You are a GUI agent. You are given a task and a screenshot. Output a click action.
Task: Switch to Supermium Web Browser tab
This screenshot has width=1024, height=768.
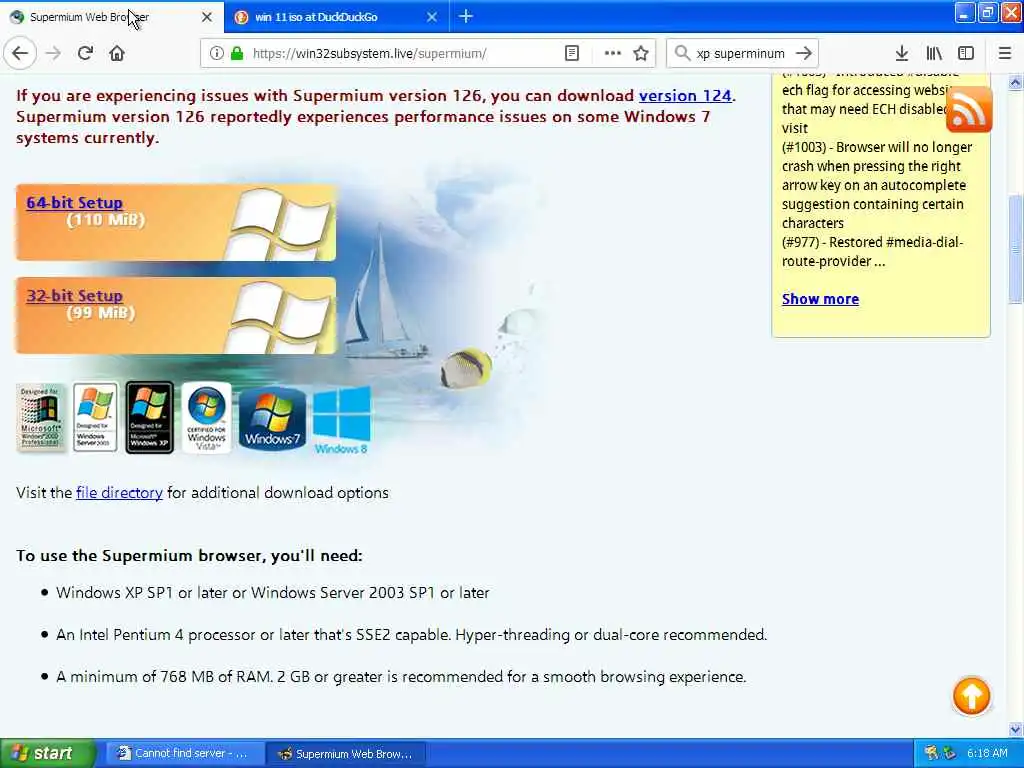(112, 17)
